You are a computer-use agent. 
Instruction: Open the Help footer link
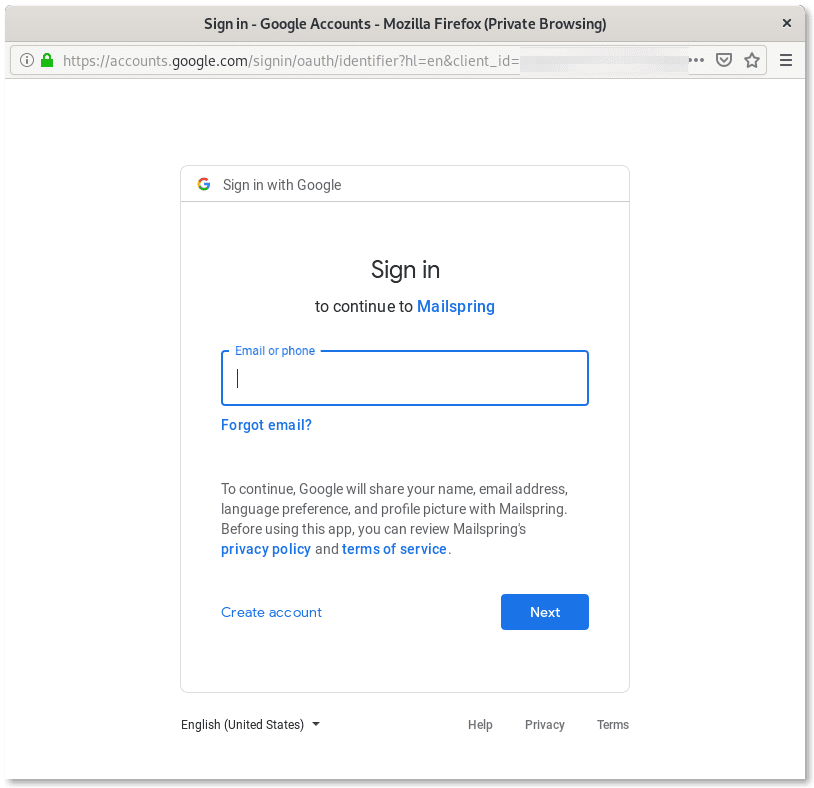480,725
